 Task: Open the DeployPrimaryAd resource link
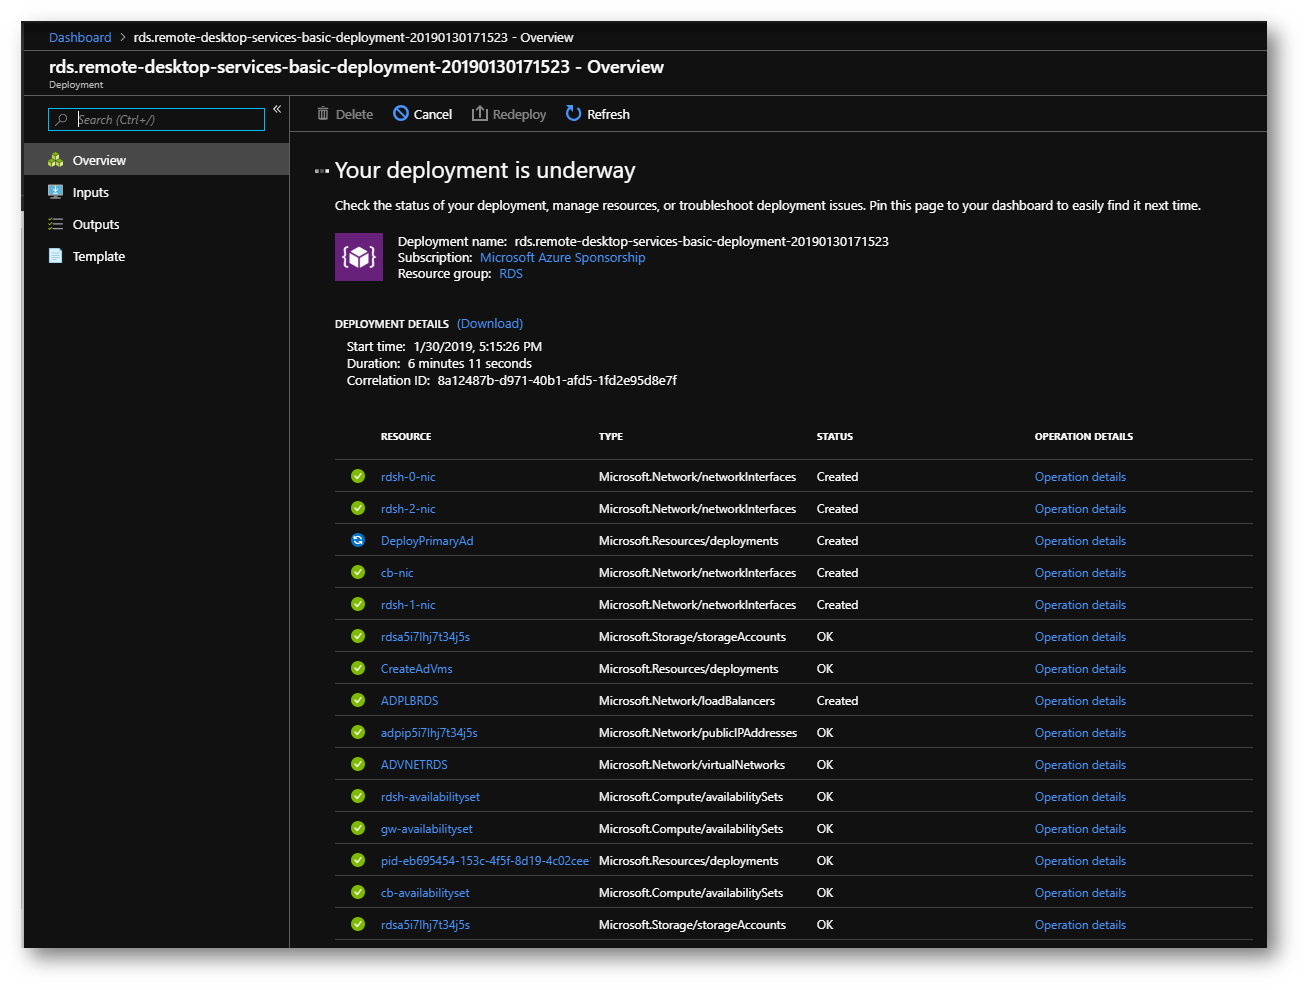click(x=427, y=541)
